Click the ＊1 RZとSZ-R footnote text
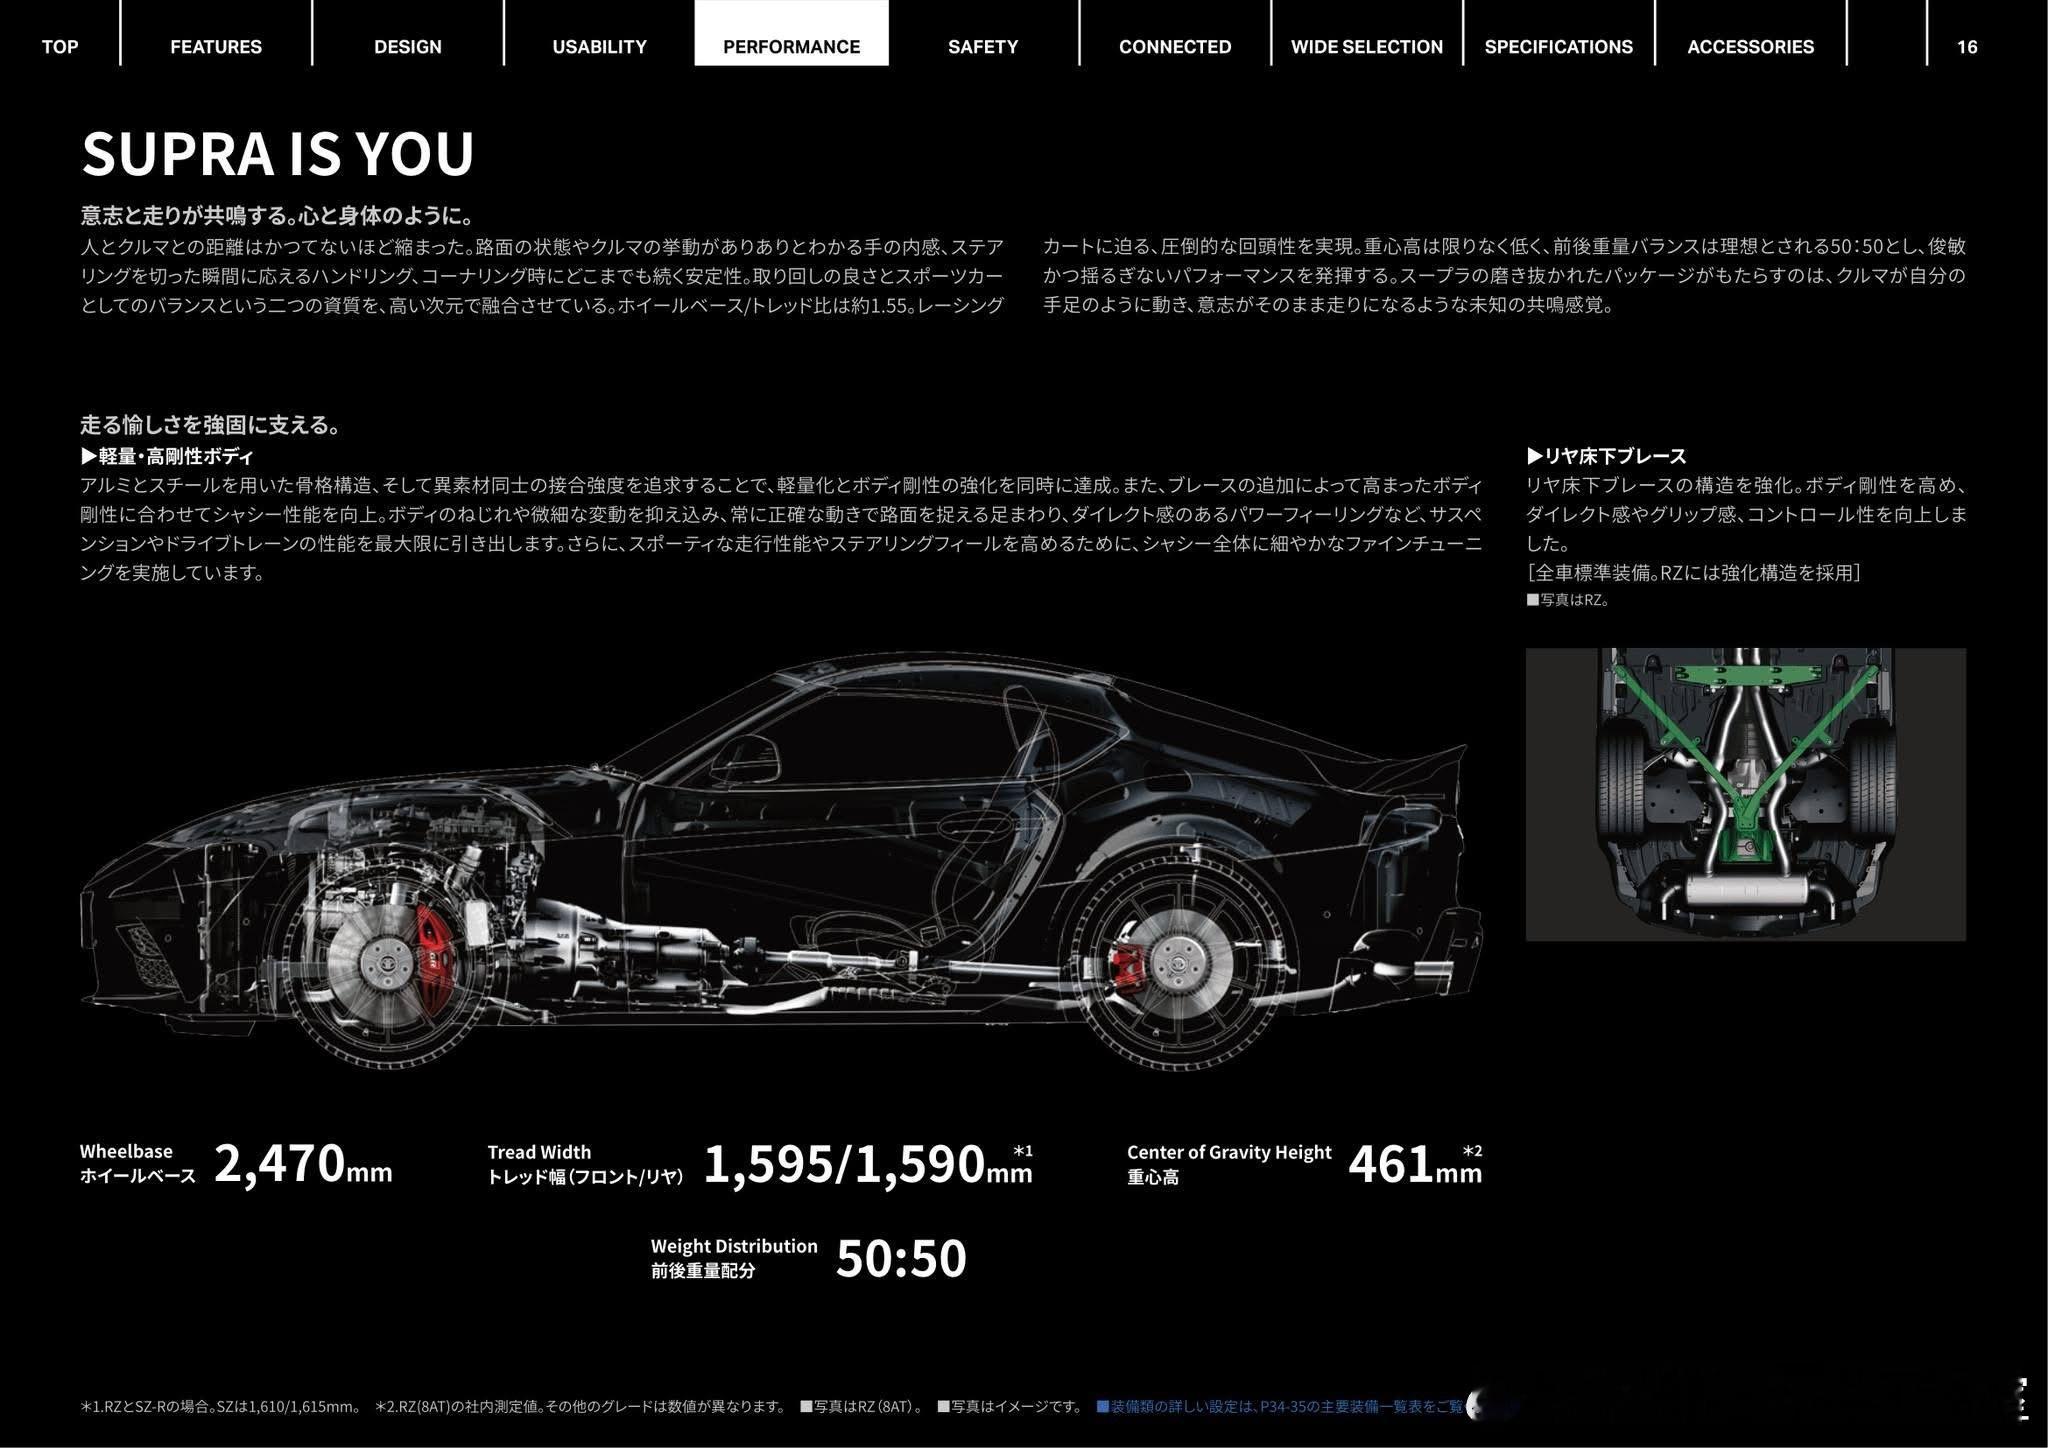2048x1448 pixels. click(221, 1407)
